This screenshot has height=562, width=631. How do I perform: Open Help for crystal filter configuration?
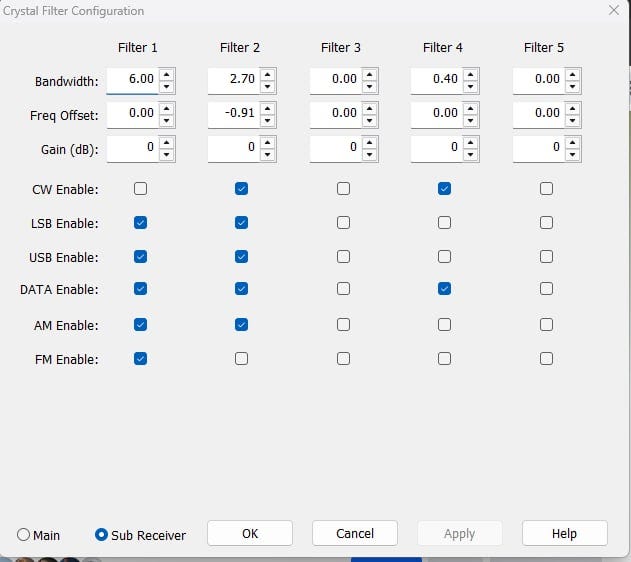(x=565, y=533)
